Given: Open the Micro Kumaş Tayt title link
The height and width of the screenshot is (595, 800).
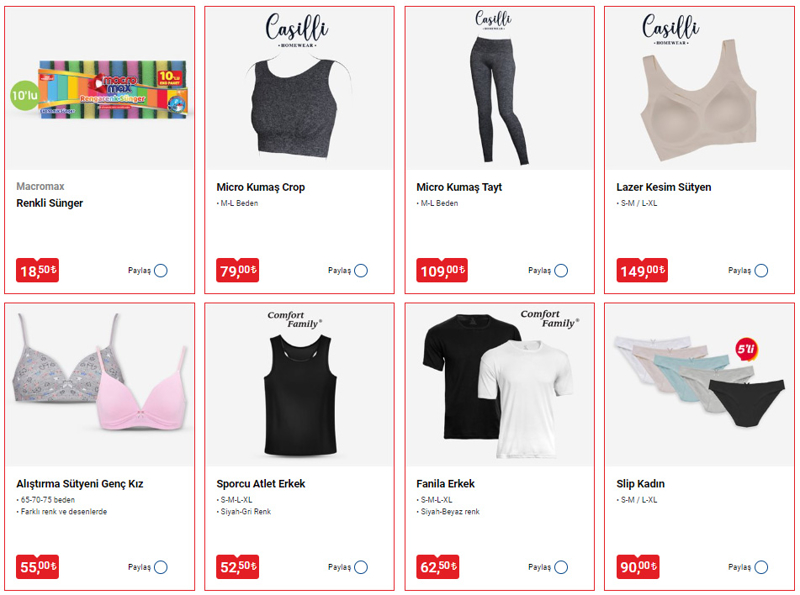Looking at the screenshot, I should [459, 187].
